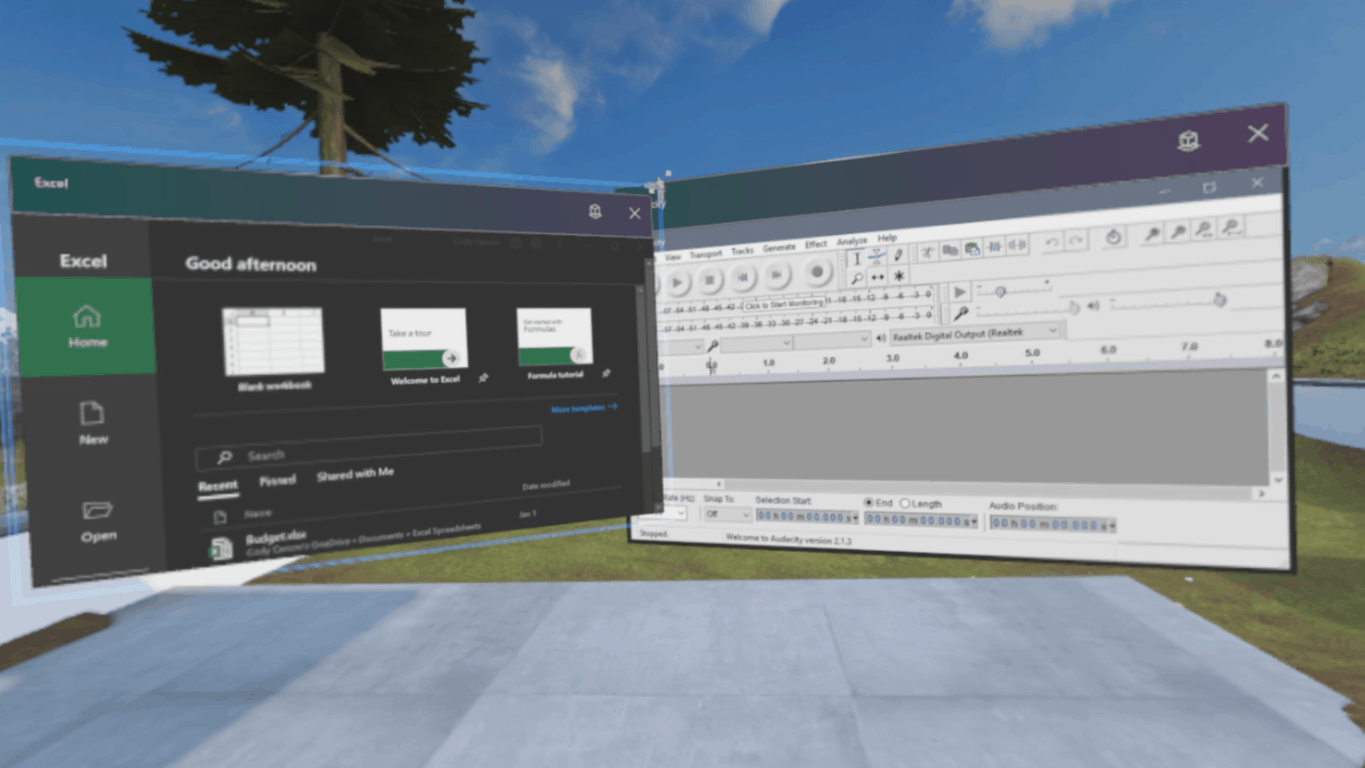Screen dimensions: 1365x768
Task: Click the Audacity Silence audio icon
Action: [x=1017, y=245]
